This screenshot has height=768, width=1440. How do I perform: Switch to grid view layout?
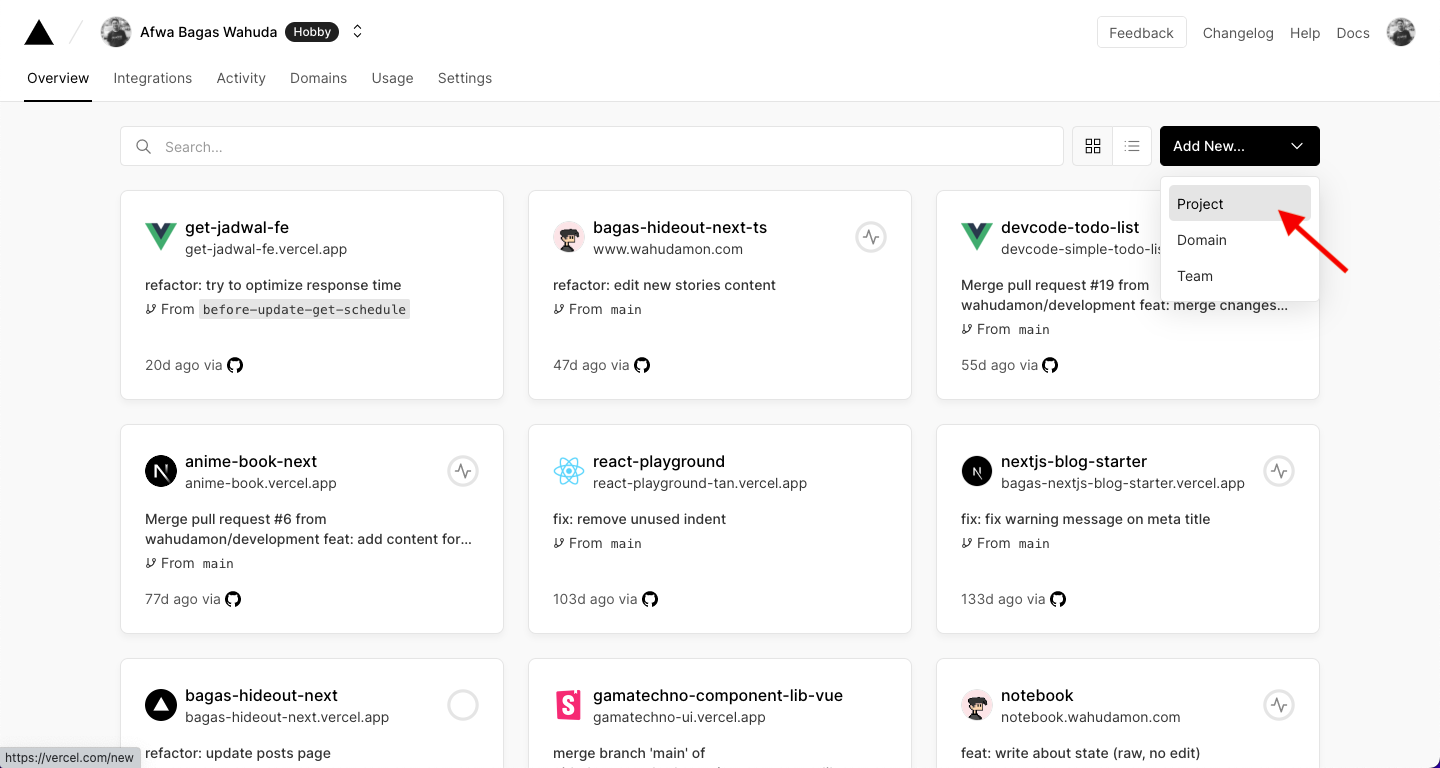pyautogui.click(x=1093, y=146)
